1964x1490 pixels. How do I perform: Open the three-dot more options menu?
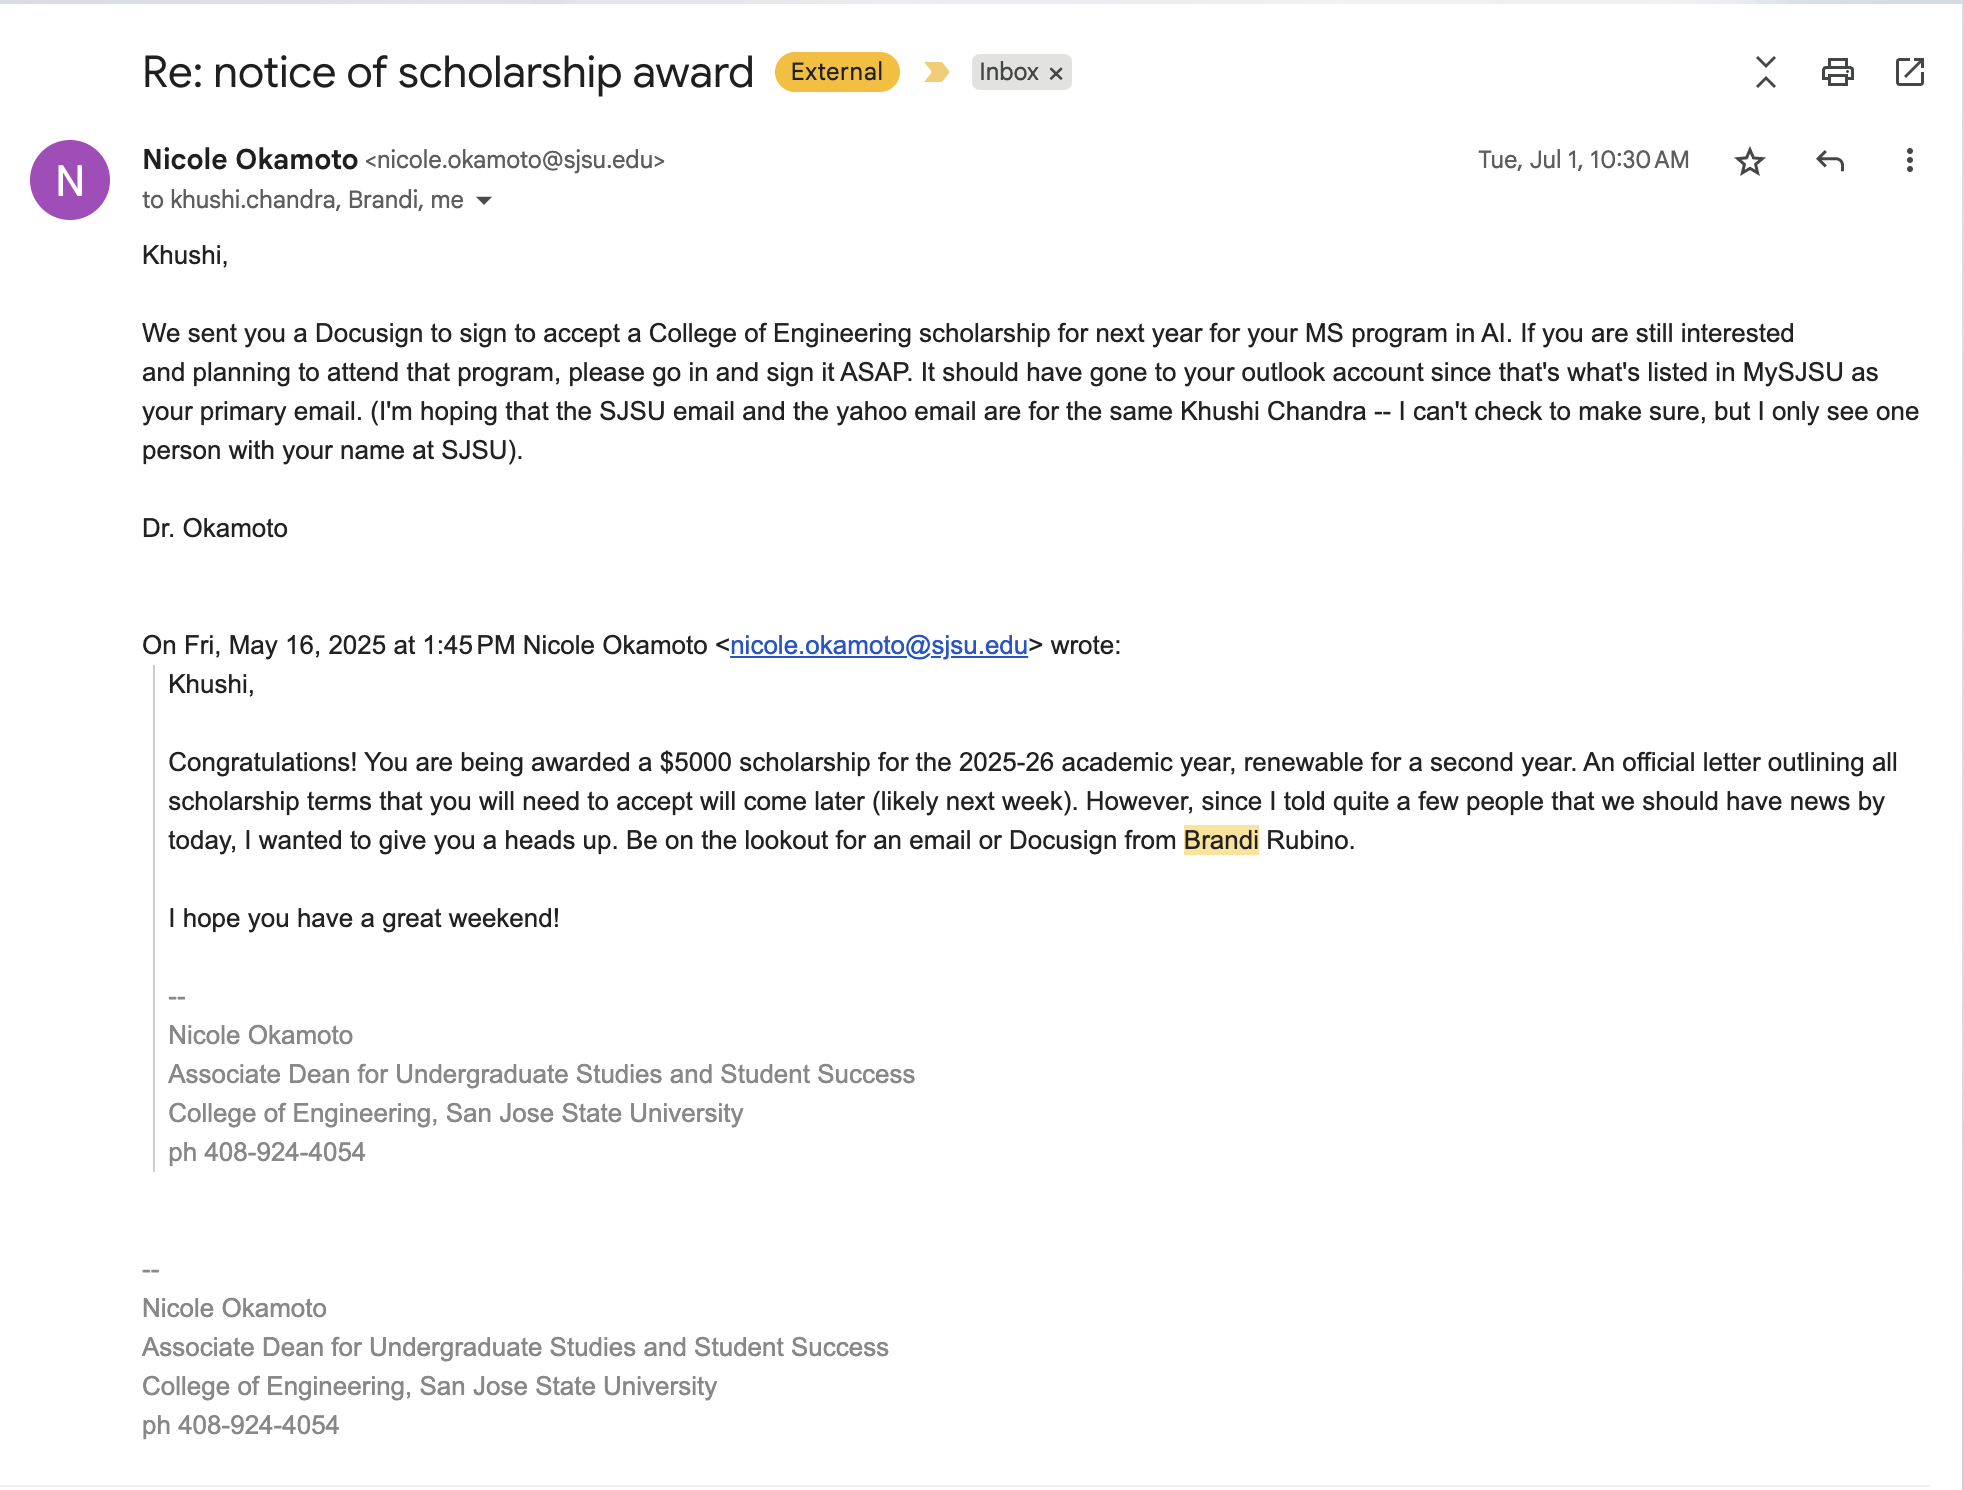tap(1909, 161)
